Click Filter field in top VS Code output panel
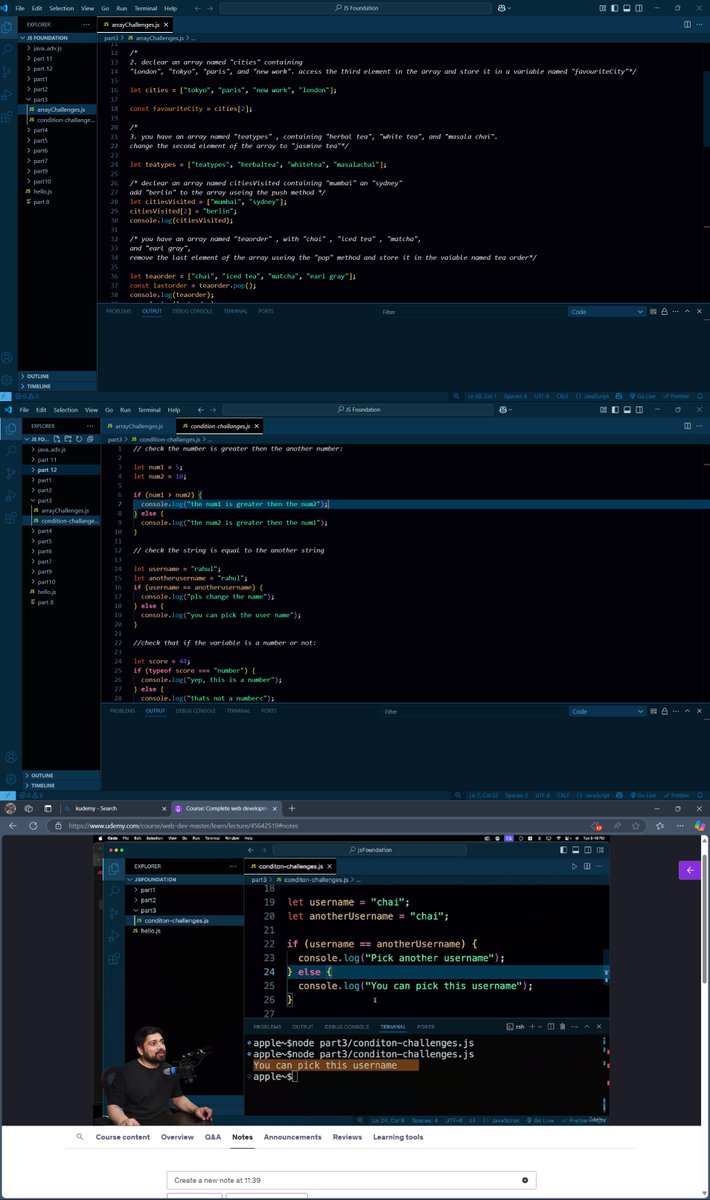The image size is (710, 1200). pyautogui.click(x=470, y=311)
